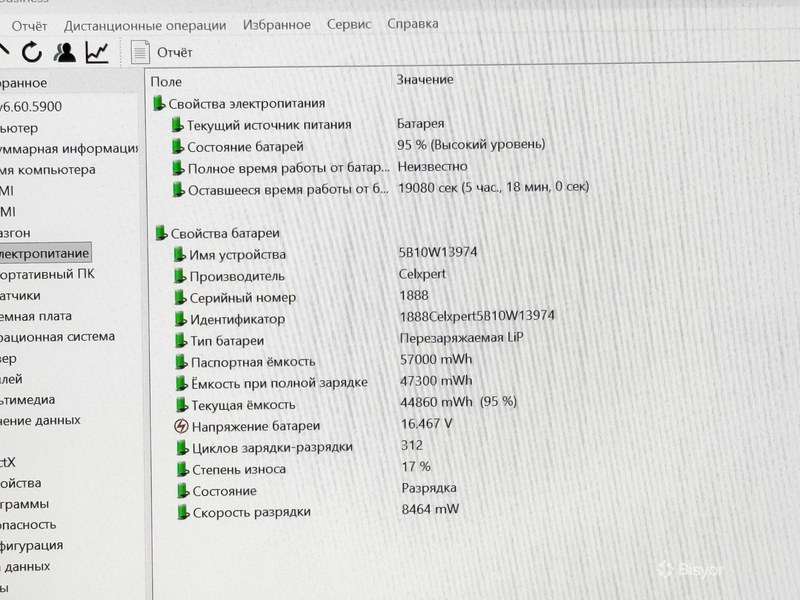Click battery icon next to Оставшееся время работы
This screenshot has width=800, height=600.
click(179, 190)
